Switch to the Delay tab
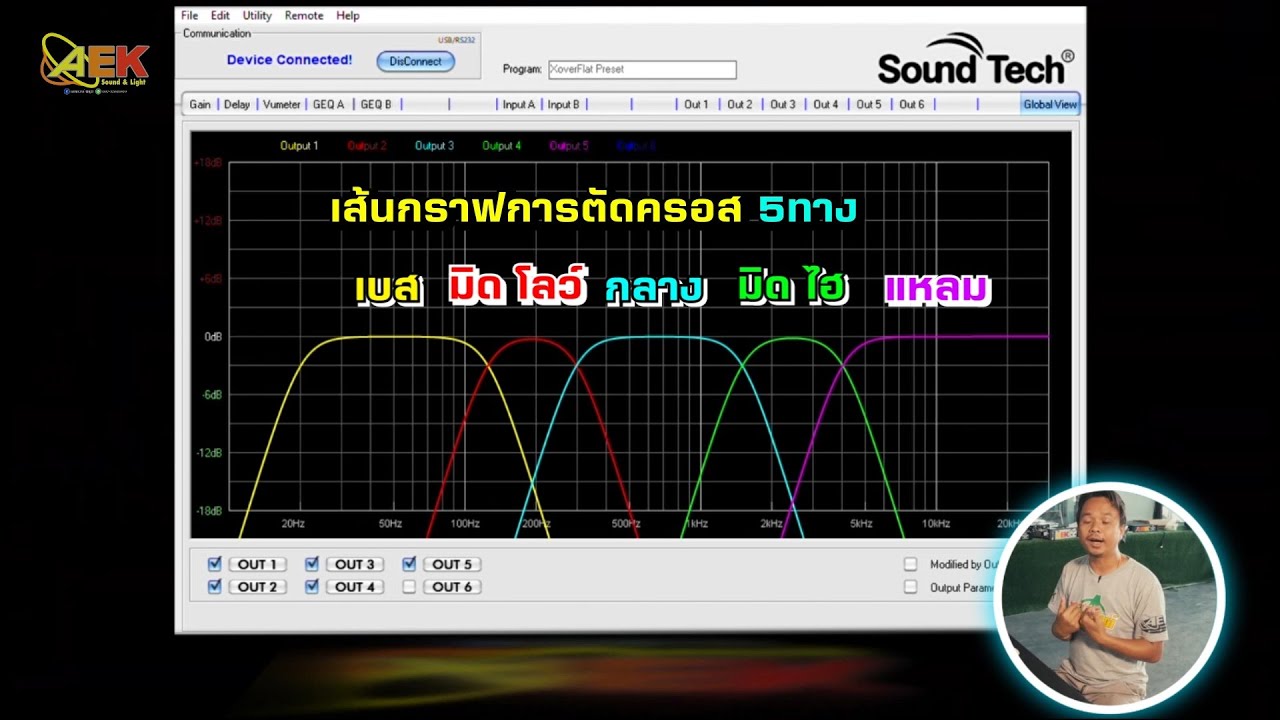 pos(237,104)
